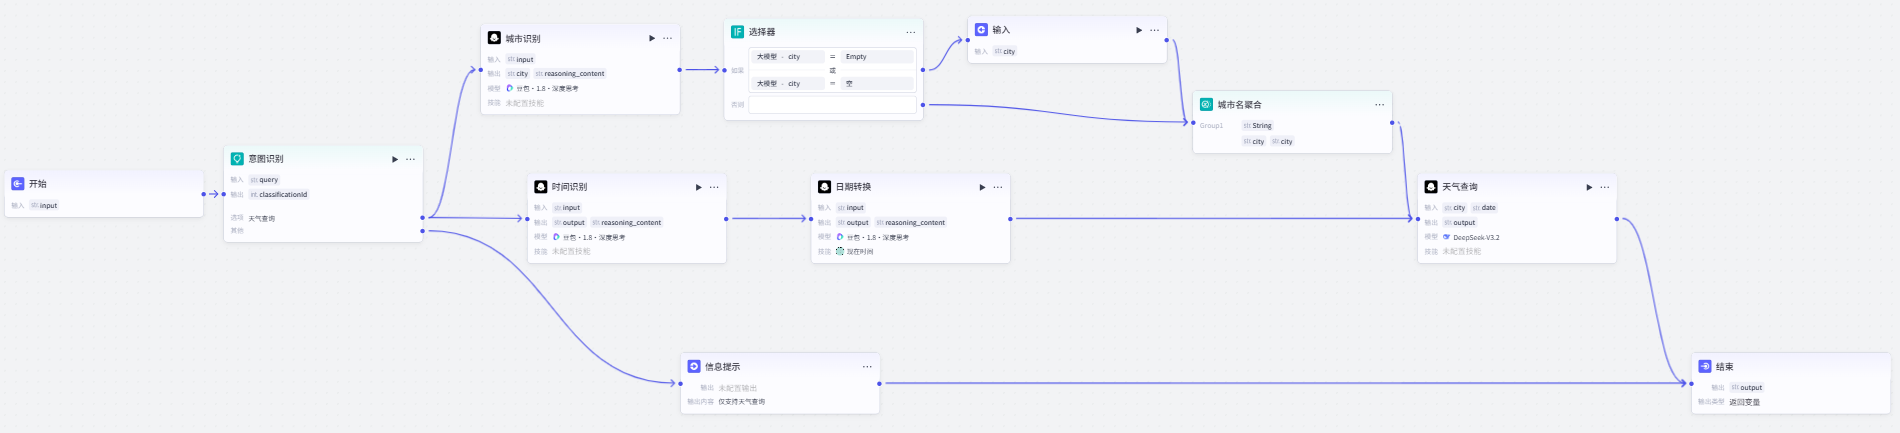Click the 开始 node start icon
1900x433 pixels.
(18, 184)
